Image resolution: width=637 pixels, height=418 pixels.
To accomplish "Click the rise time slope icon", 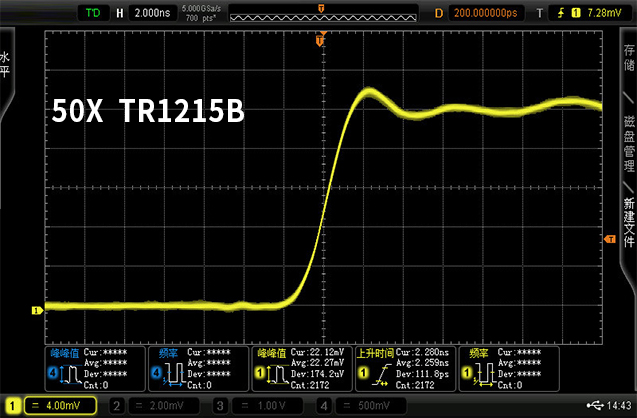I will 381,375.
